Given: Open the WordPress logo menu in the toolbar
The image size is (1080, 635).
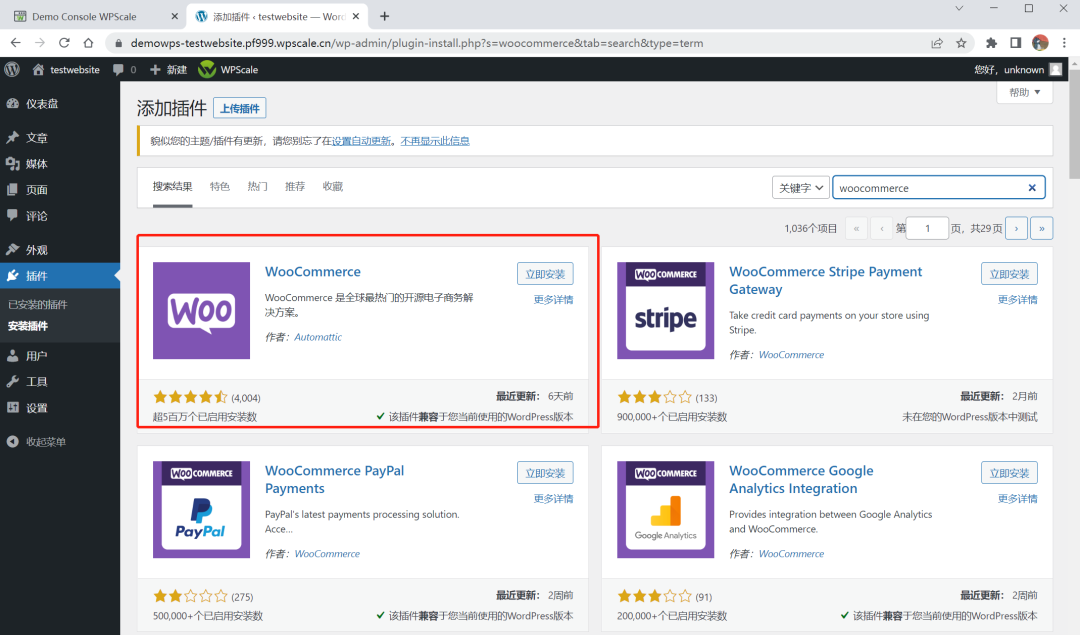Looking at the screenshot, I should 11,69.
